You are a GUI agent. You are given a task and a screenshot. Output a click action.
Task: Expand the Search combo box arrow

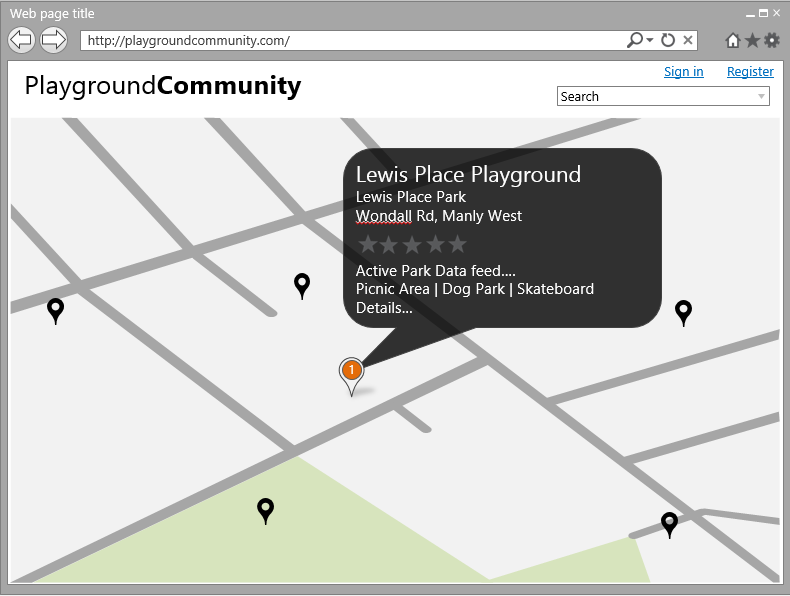tap(762, 97)
